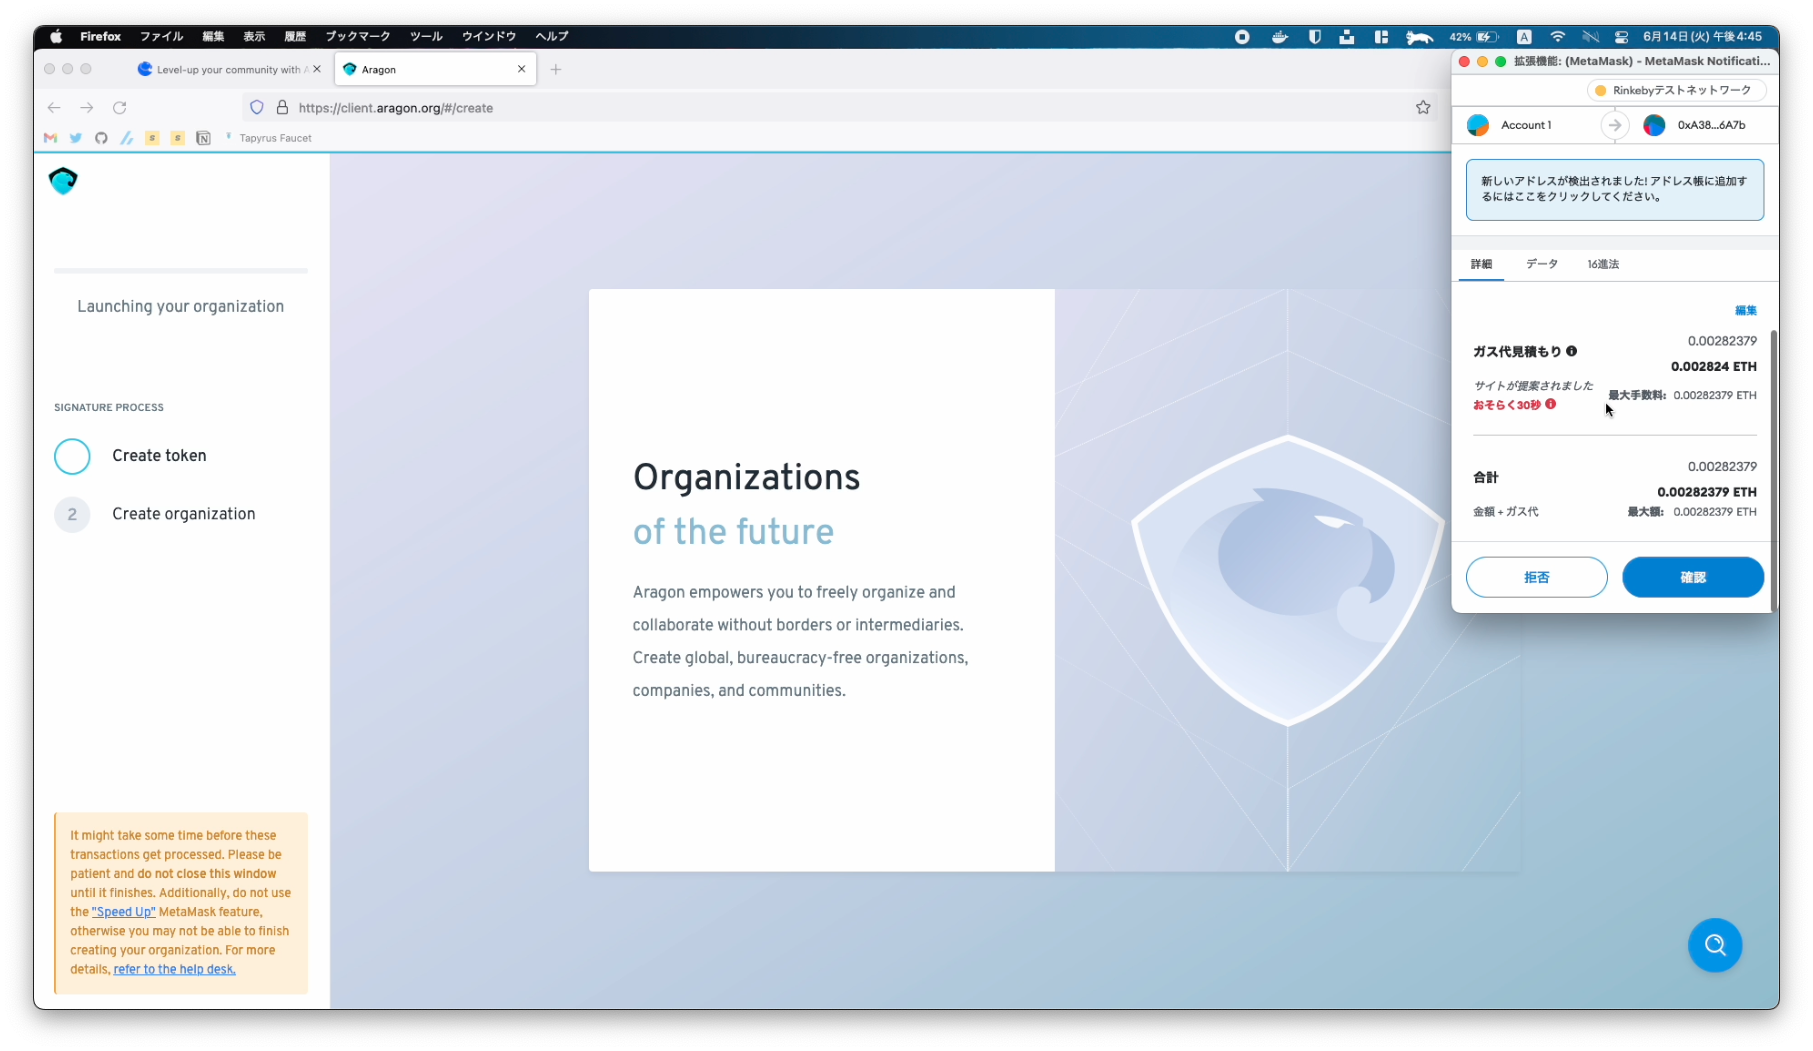Click the Firefox tracking protection shield icon

pos(257,108)
